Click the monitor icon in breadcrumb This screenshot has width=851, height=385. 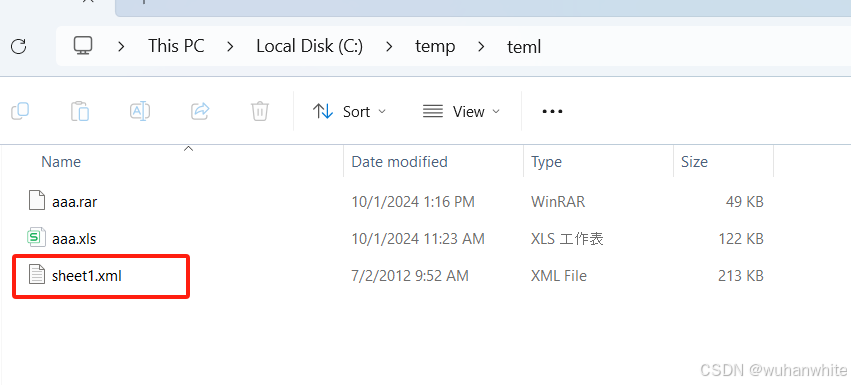coord(83,46)
